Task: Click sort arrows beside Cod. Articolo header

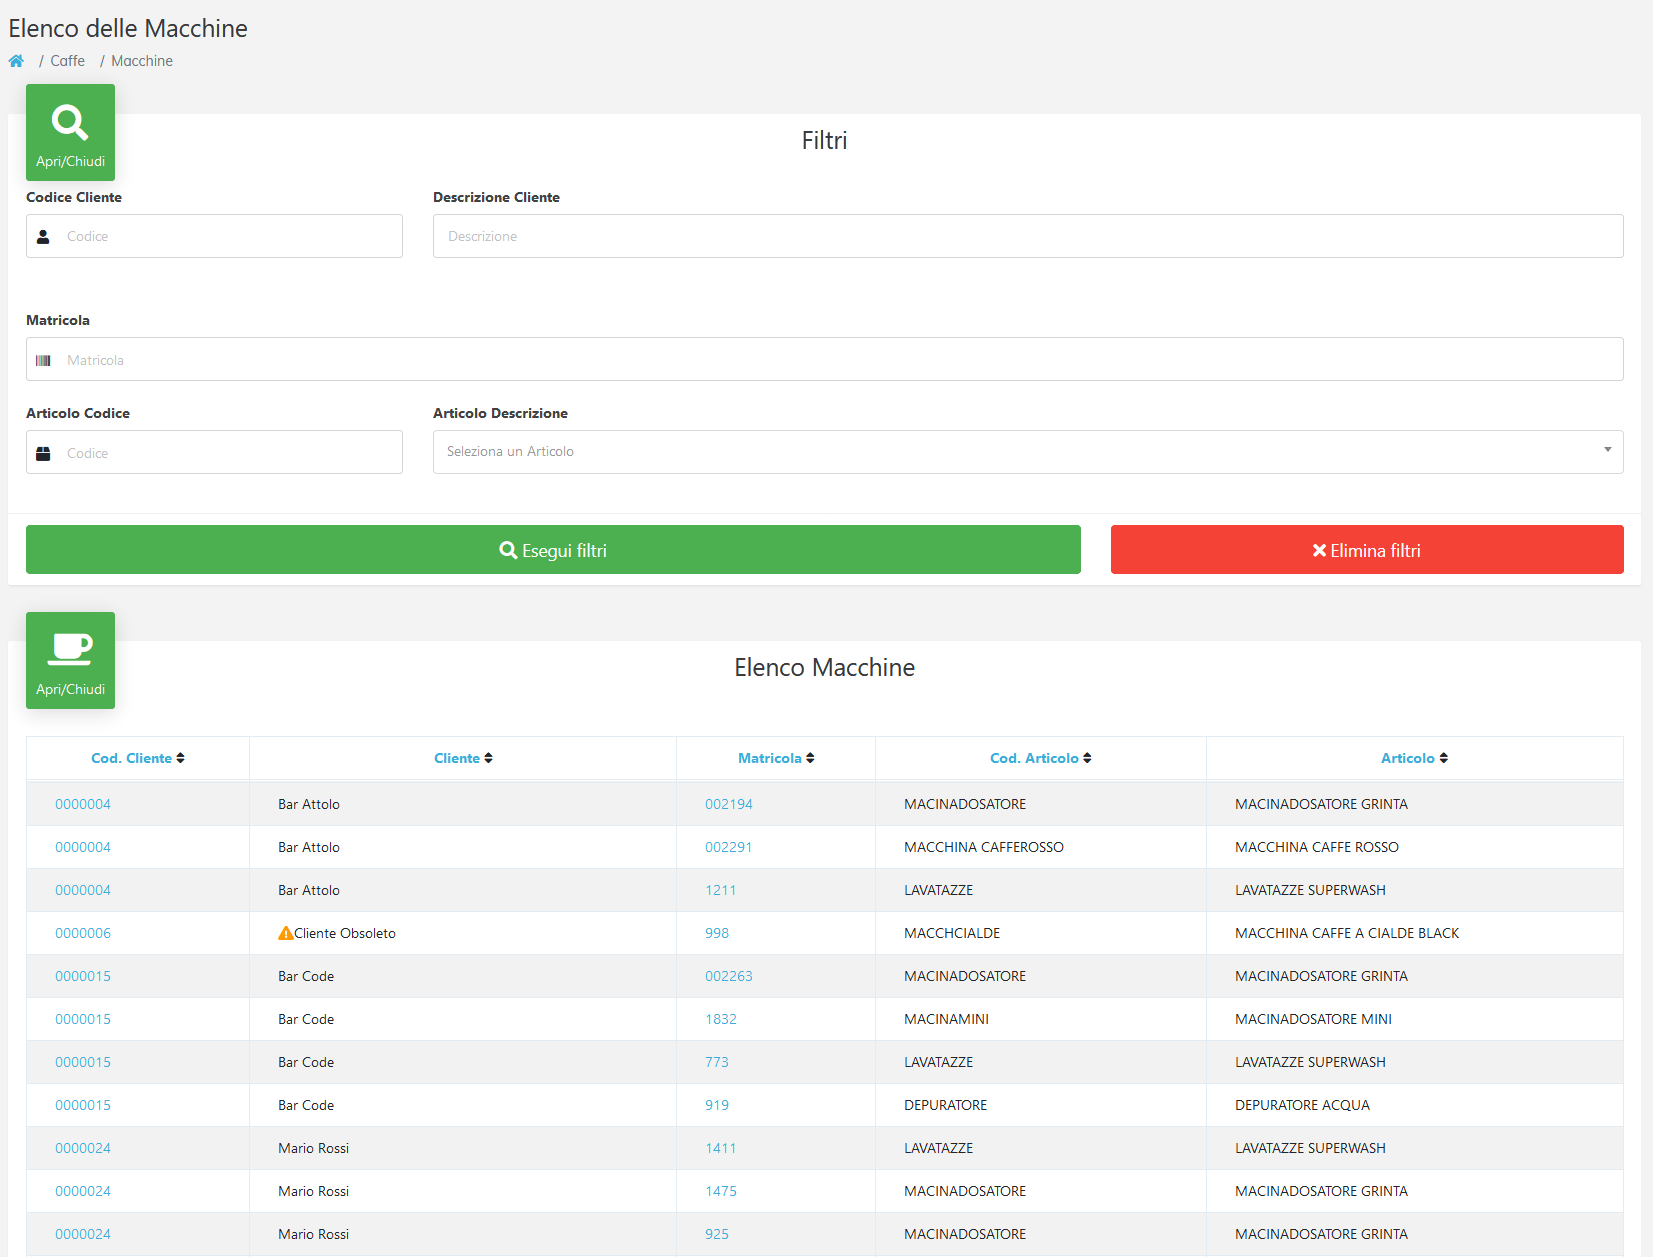Action: [x=1088, y=758]
